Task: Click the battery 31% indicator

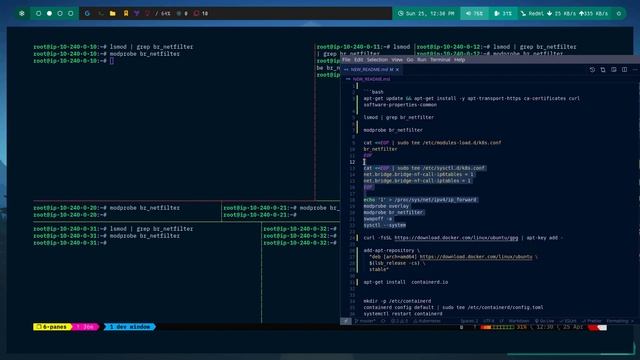Action: pos(503,13)
